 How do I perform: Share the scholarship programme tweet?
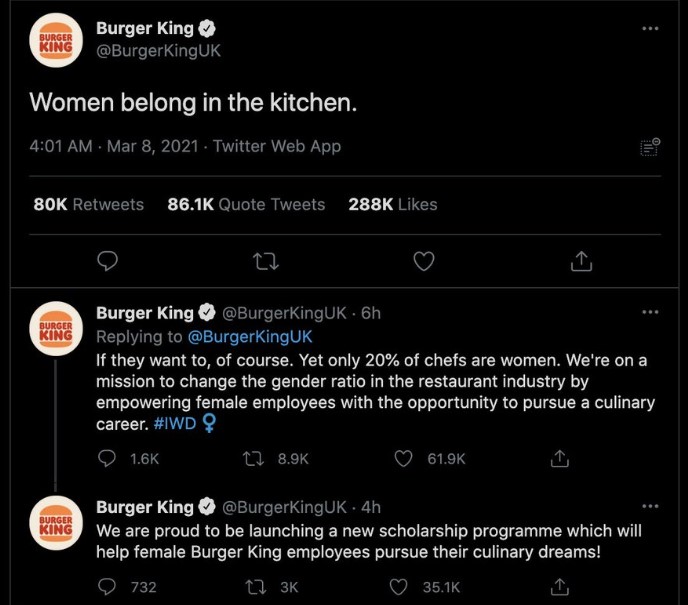pos(560,587)
